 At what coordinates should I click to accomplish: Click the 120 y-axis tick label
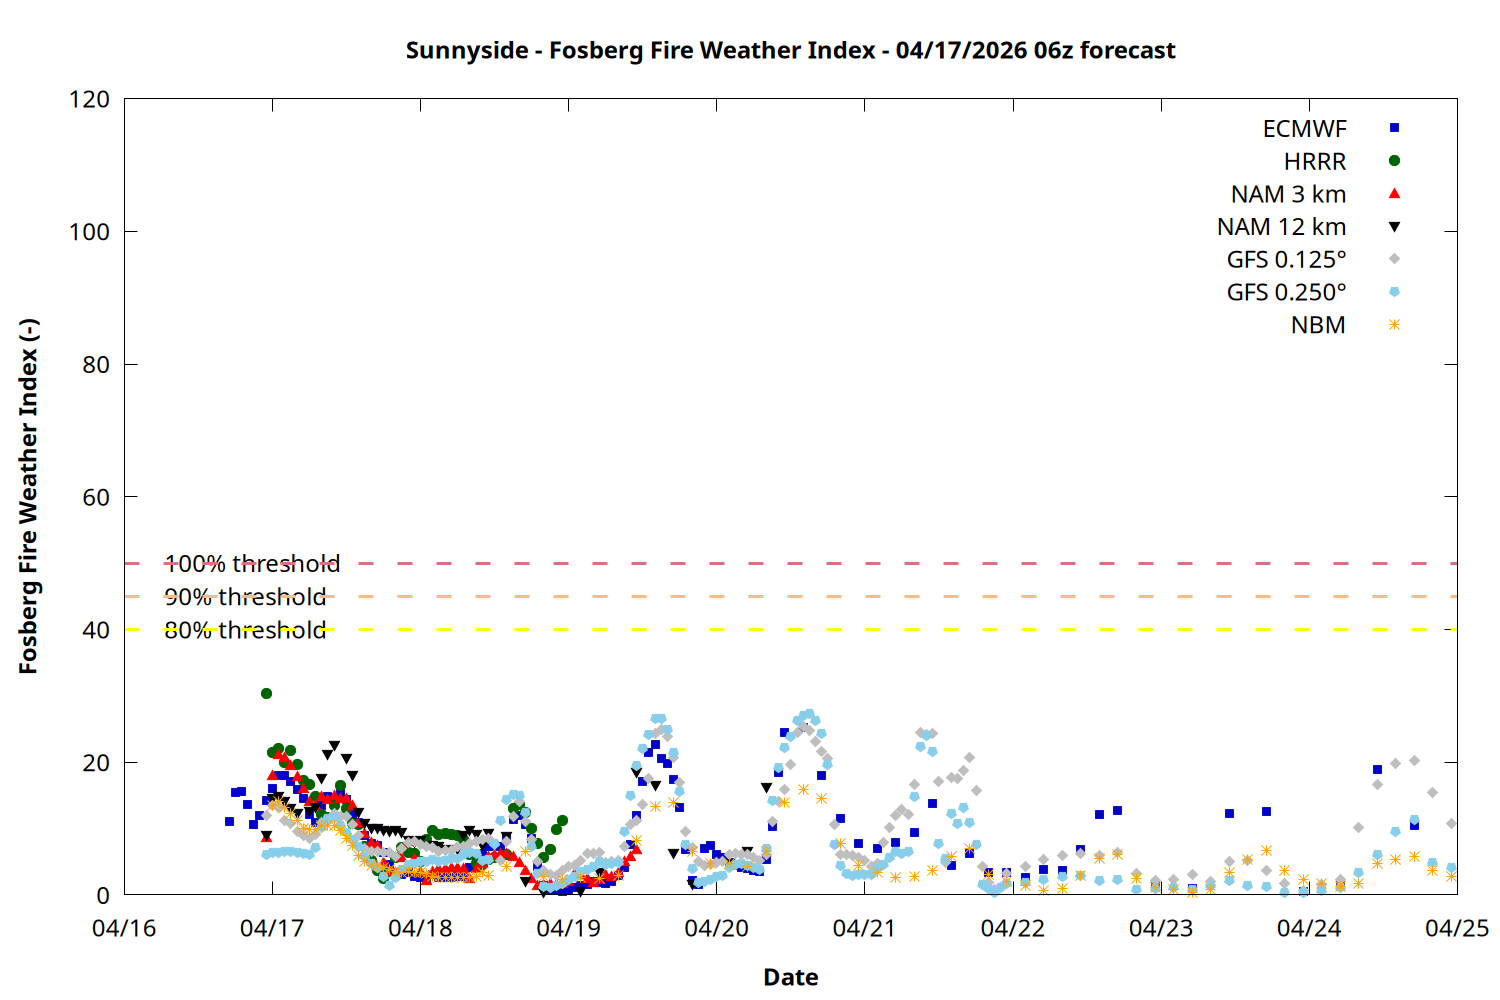89,100
